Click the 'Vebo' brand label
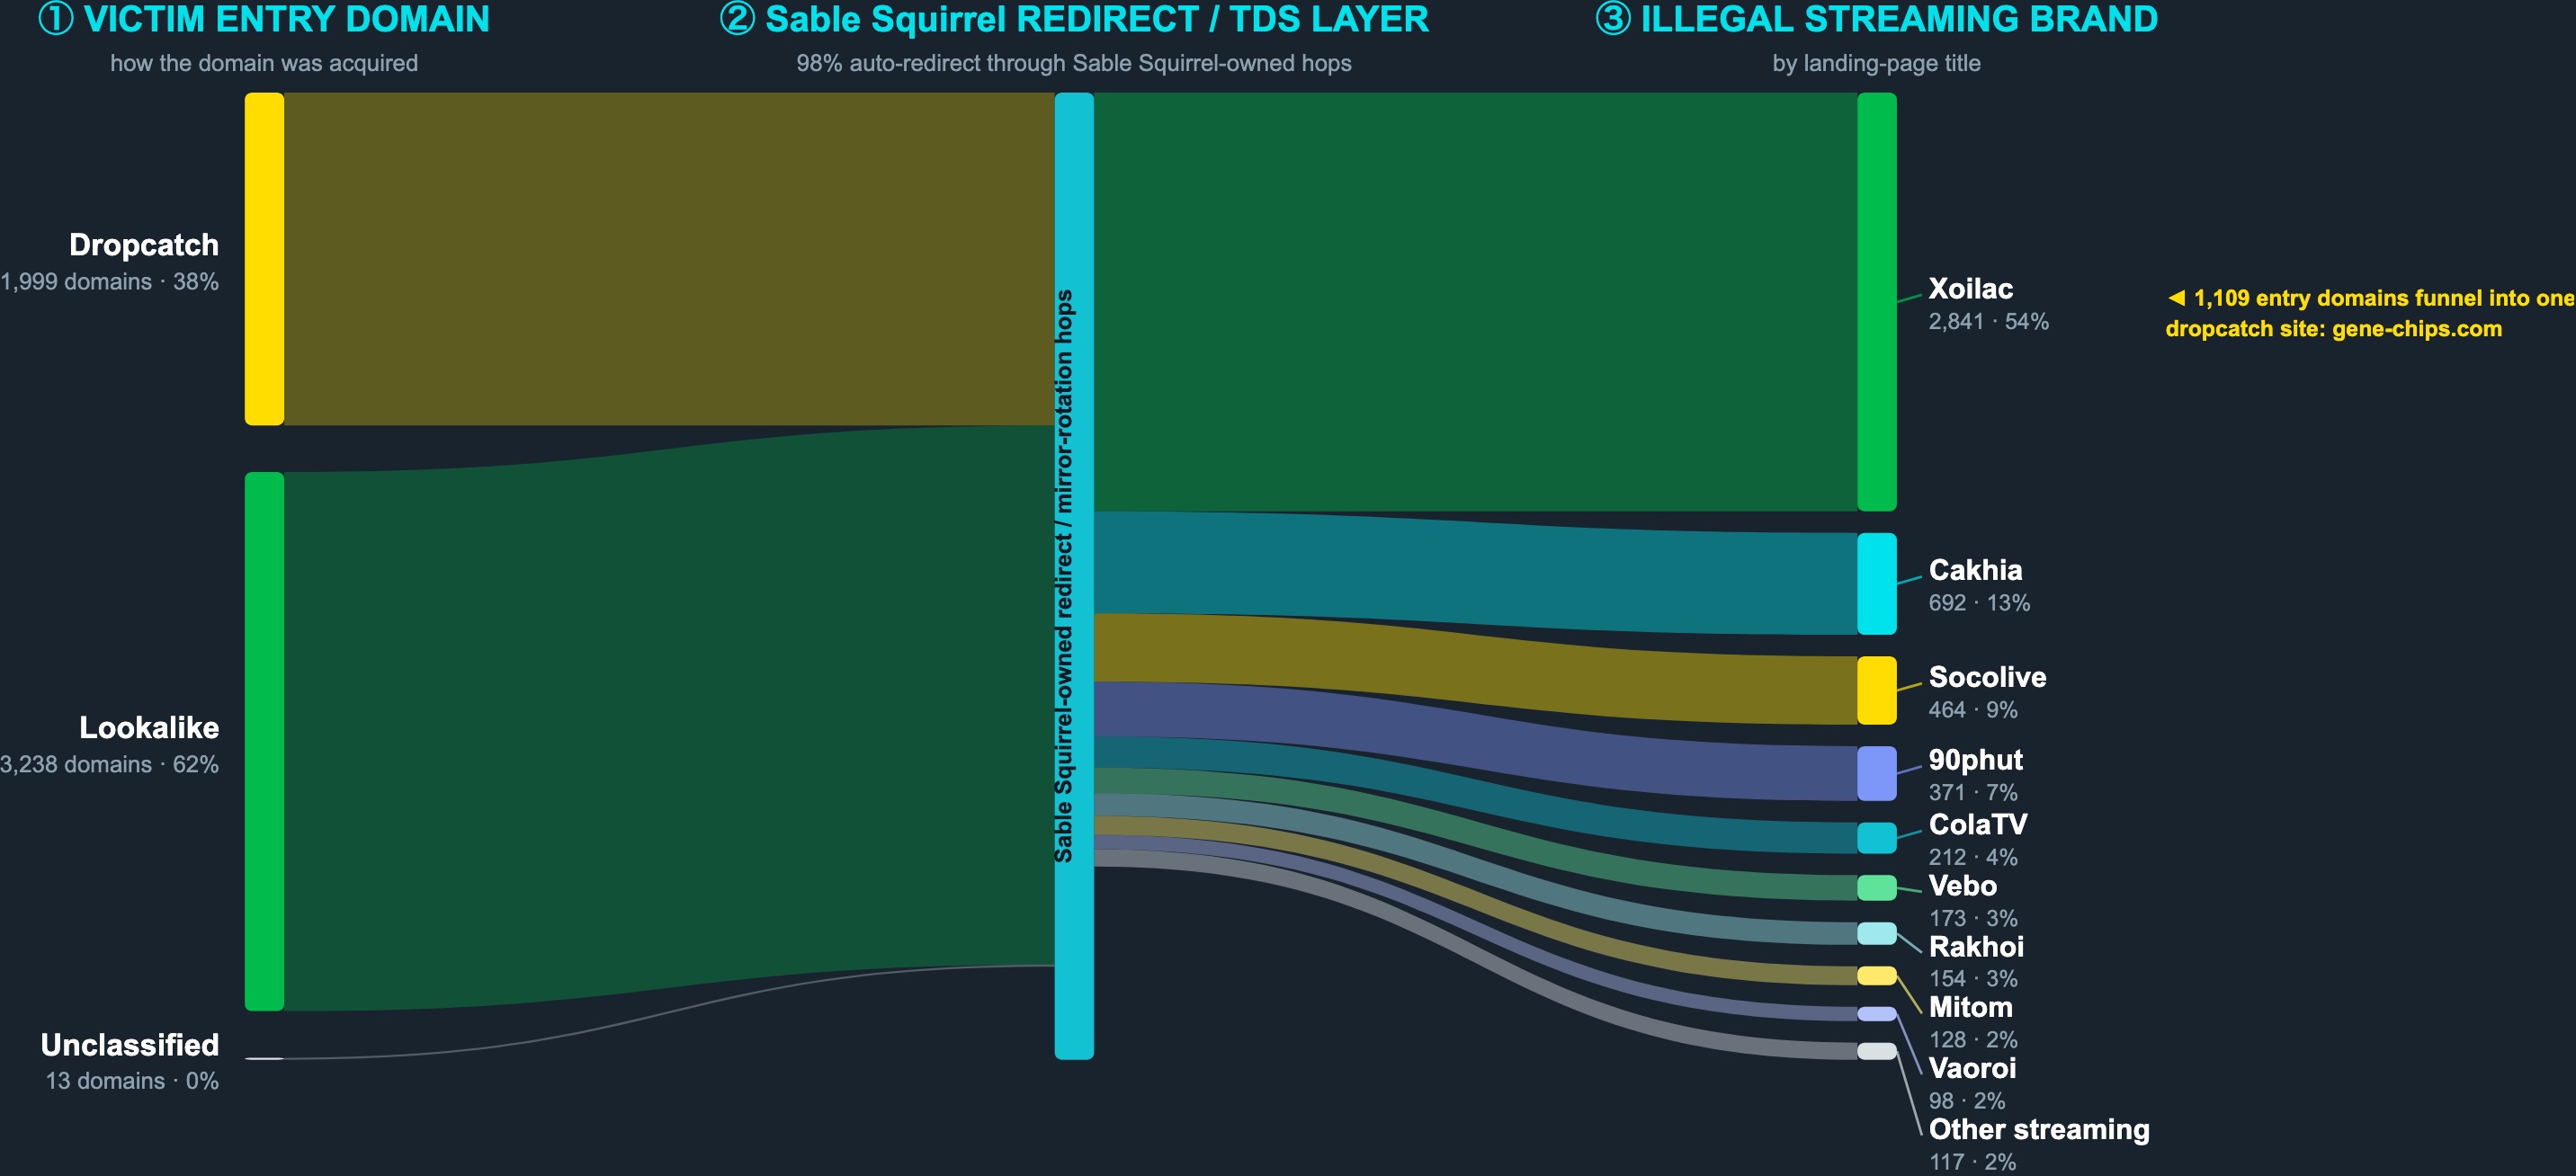2576x1176 pixels. point(1962,886)
